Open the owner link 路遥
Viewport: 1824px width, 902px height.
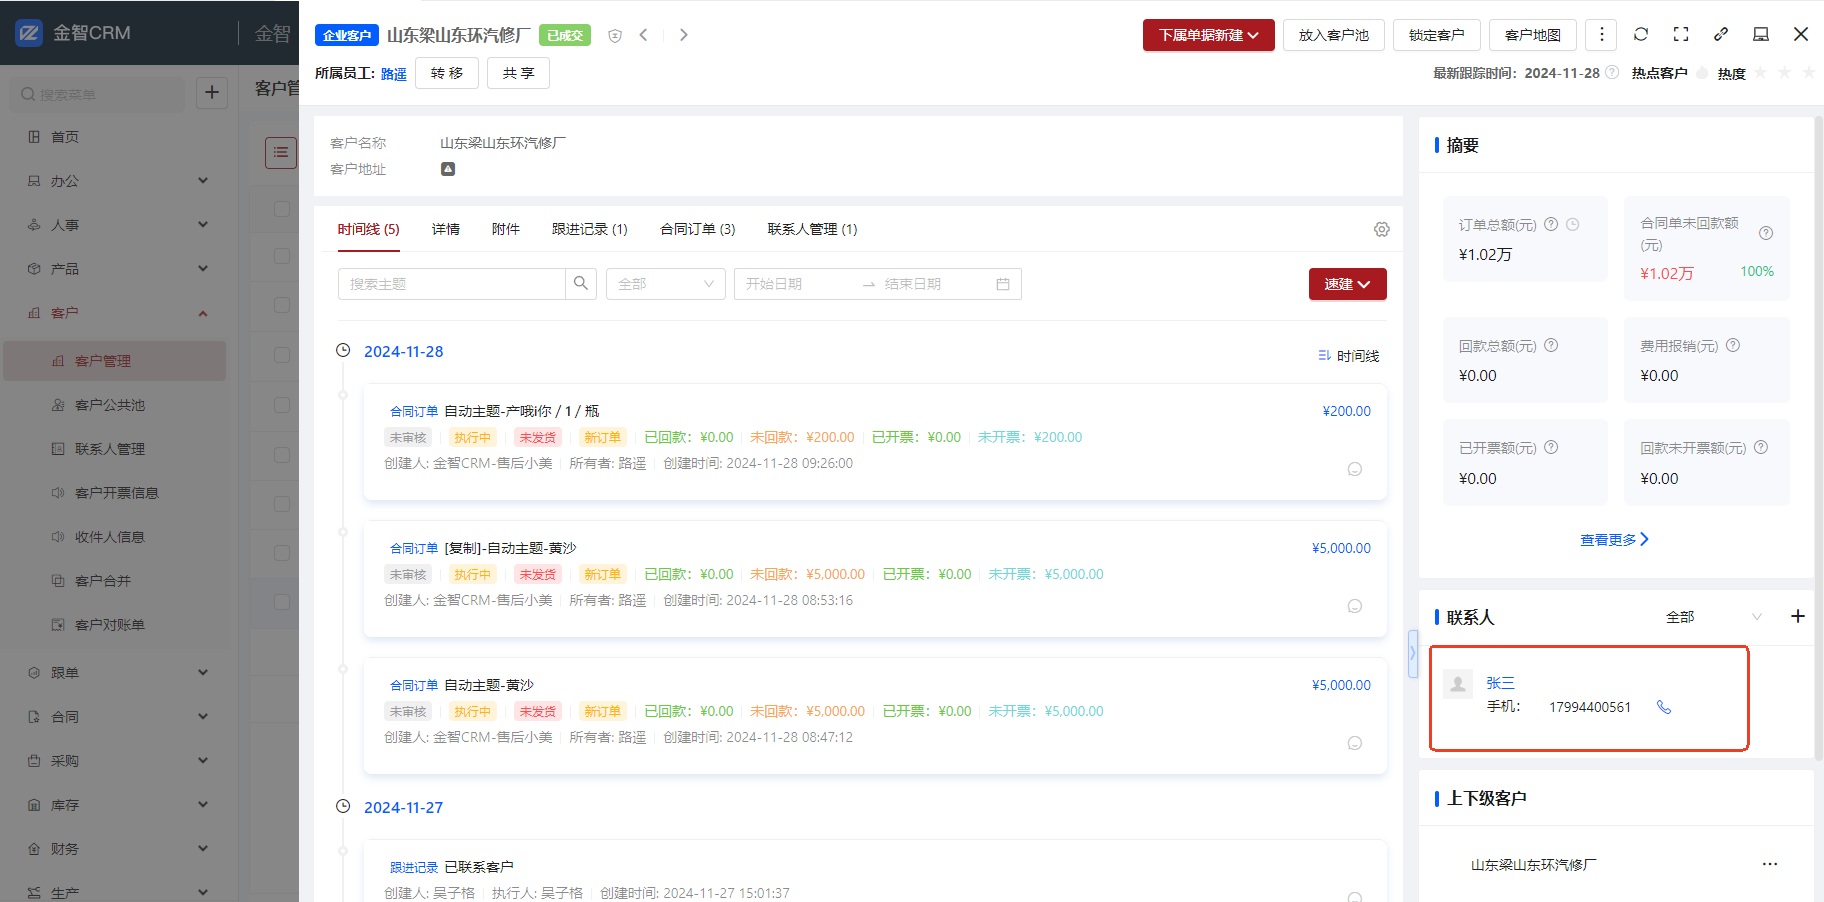point(394,74)
